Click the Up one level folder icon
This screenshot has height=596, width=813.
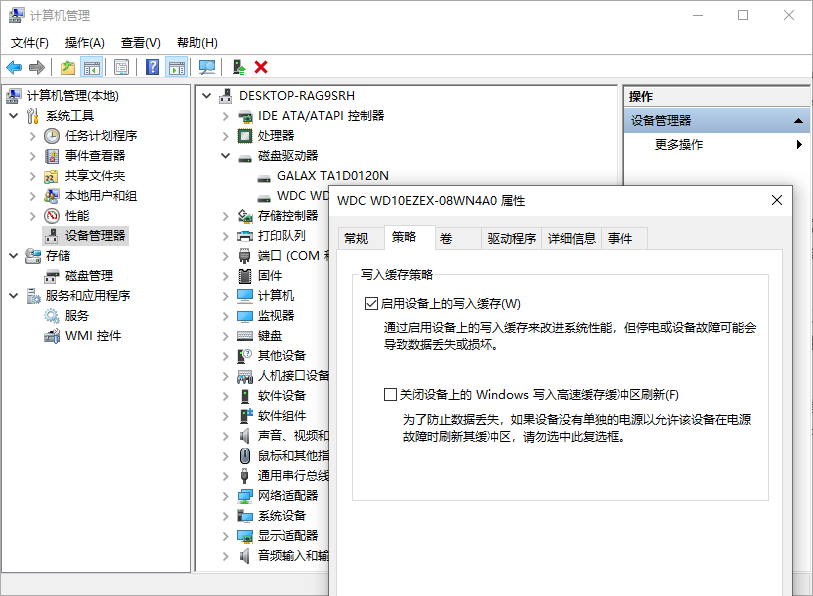coord(68,67)
